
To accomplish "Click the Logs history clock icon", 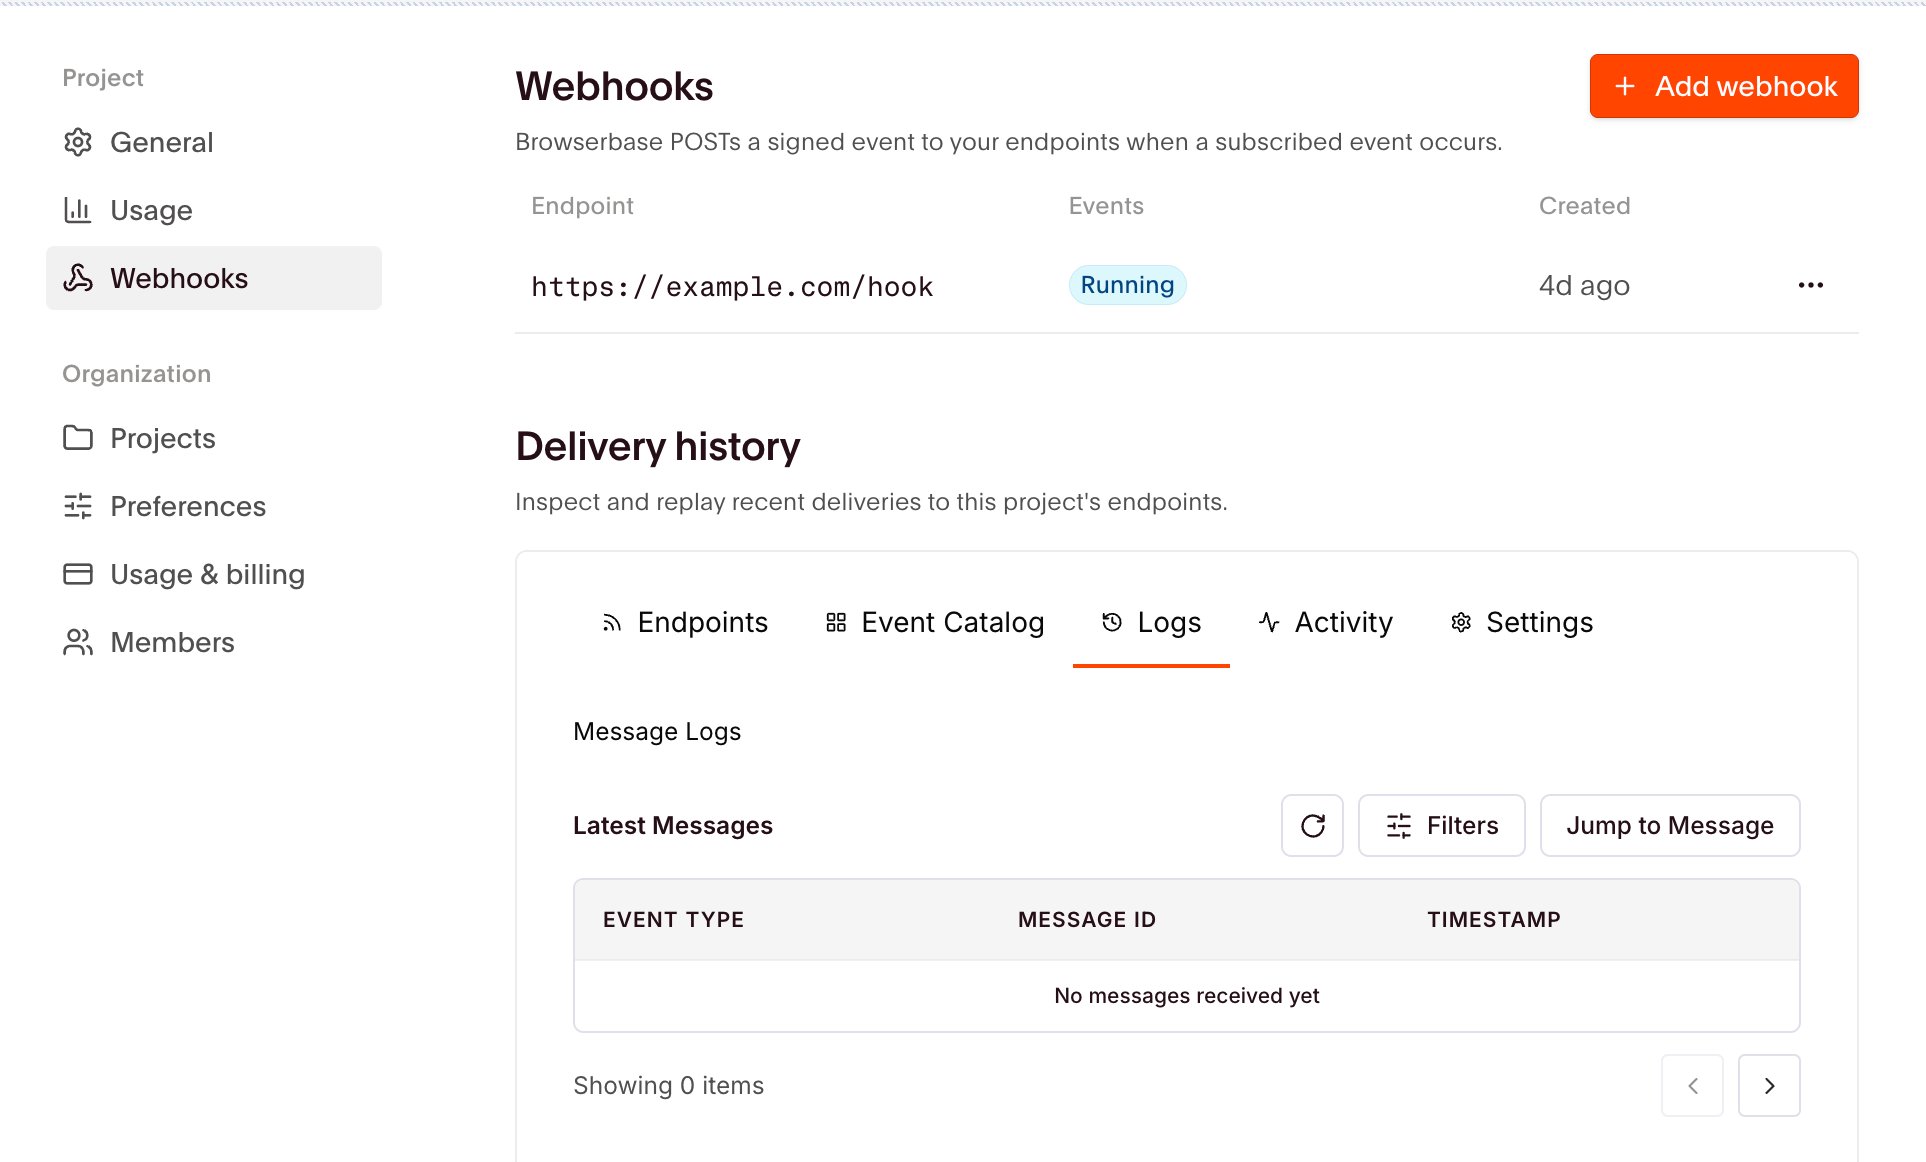I will (1112, 622).
